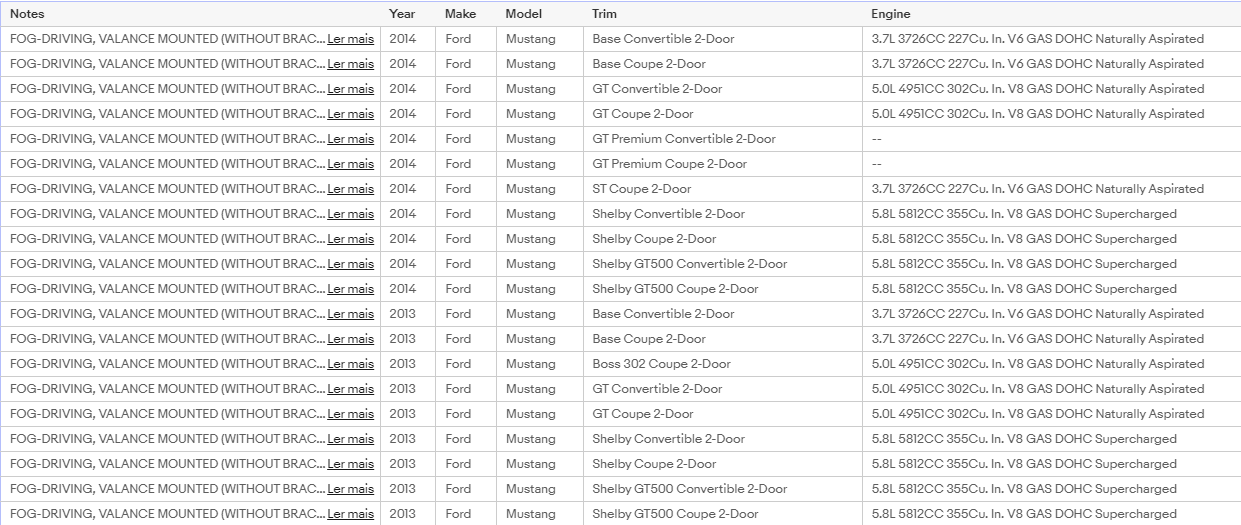Click Ler mais for 2013 Shelby GT500 Coupe
1241x525 pixels.
[x=351, y=514]
